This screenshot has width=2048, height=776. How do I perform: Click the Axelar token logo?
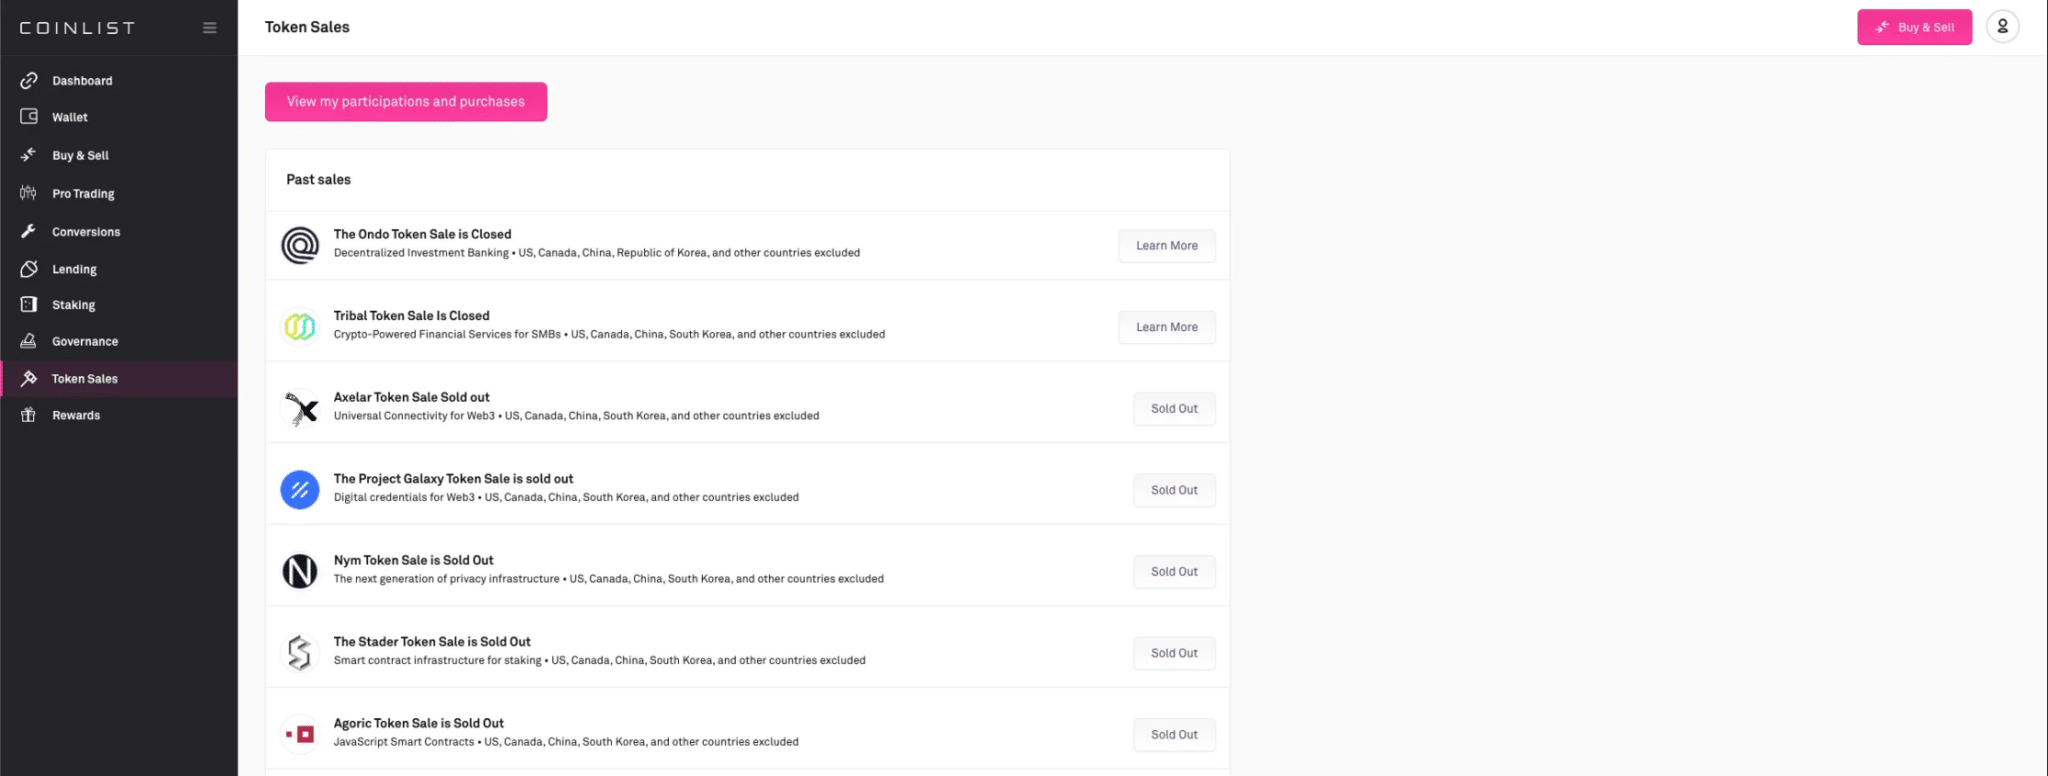tap(300, 408)
